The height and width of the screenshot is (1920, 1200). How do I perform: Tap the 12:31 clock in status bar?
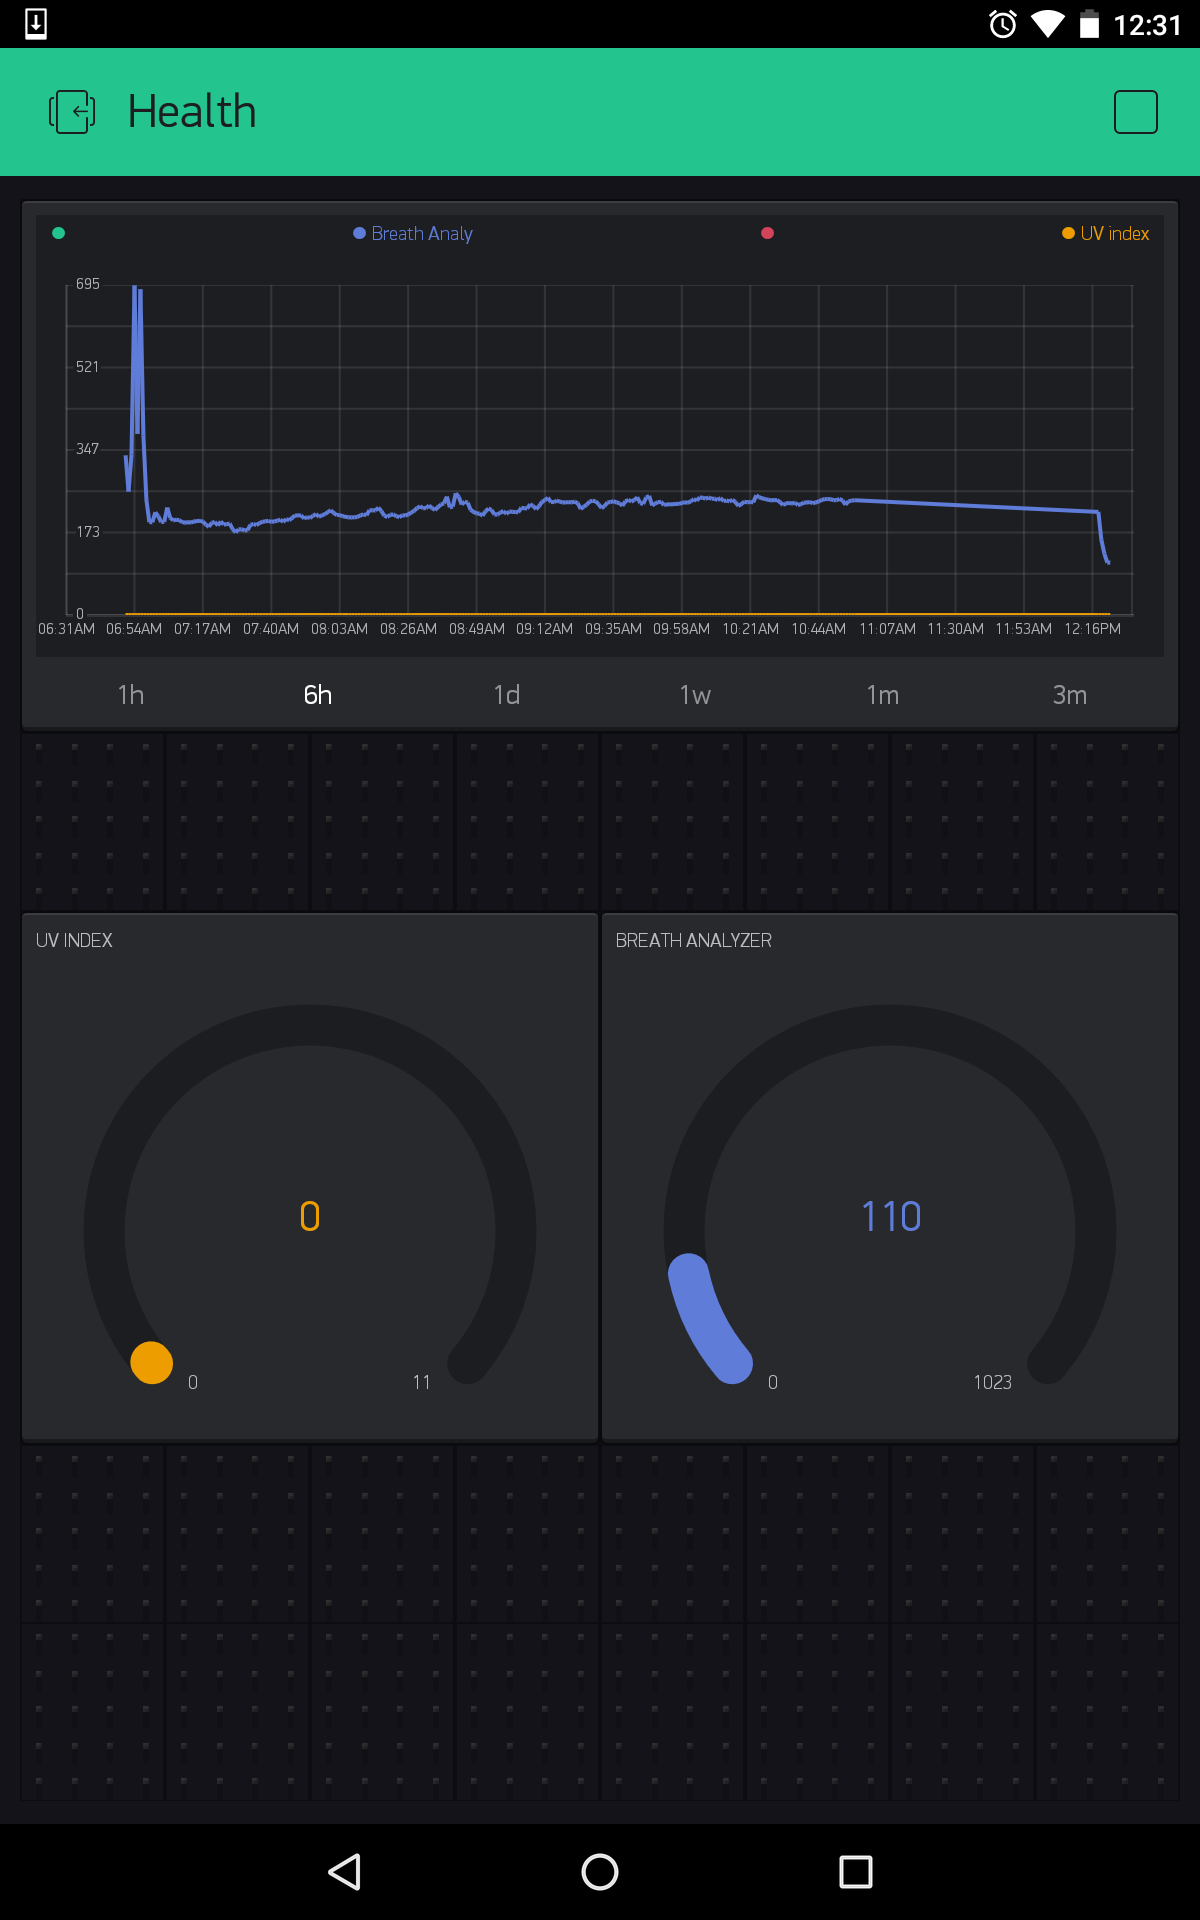click(1147, 25)
